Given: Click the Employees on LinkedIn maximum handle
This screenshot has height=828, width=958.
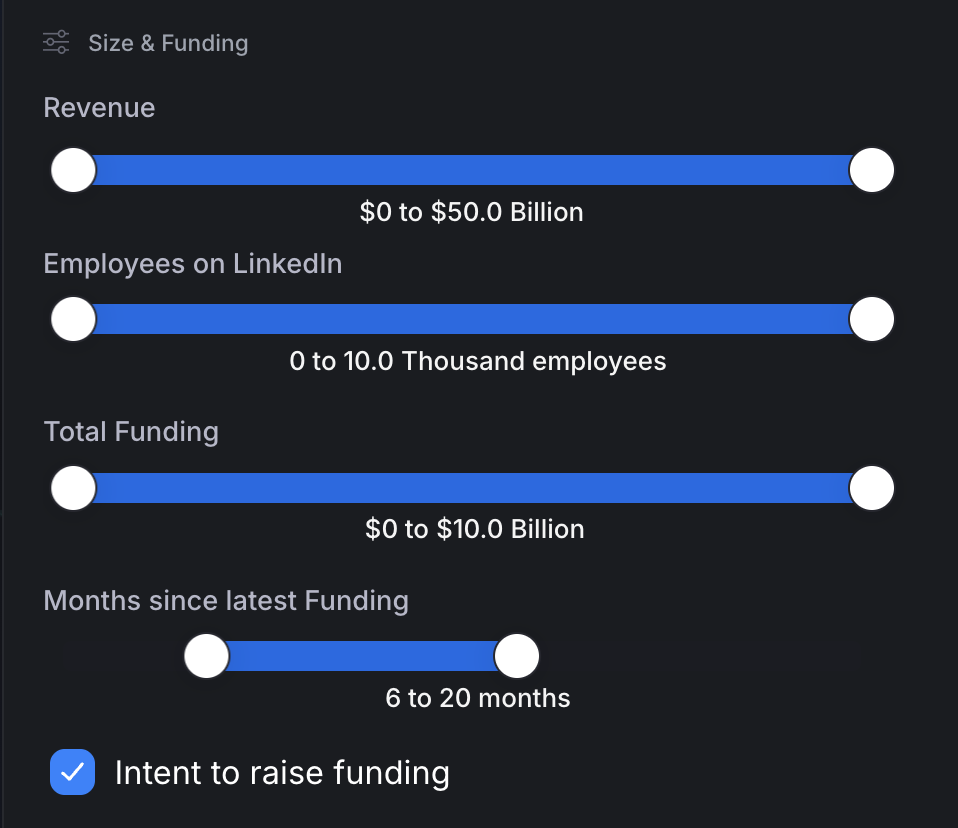Looking at the screenshot, I should [871, 319].
